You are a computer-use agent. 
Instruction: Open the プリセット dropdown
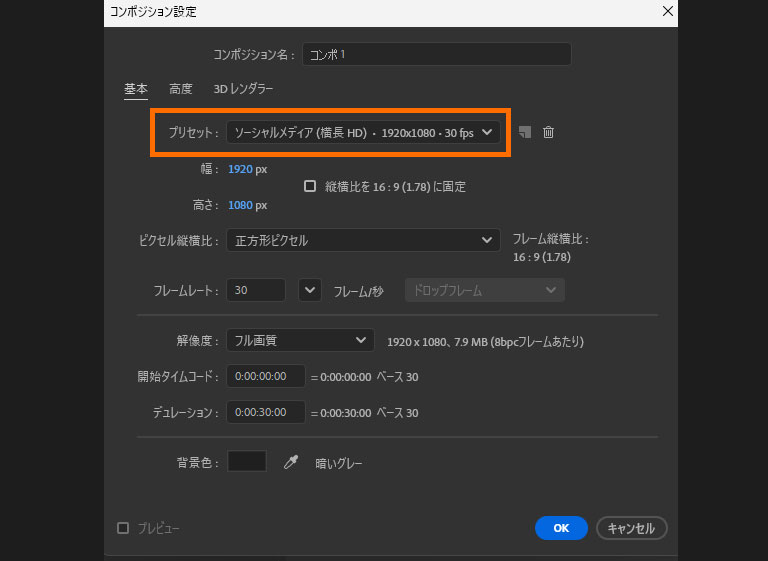pyautogui.click(x=362, y=132)
